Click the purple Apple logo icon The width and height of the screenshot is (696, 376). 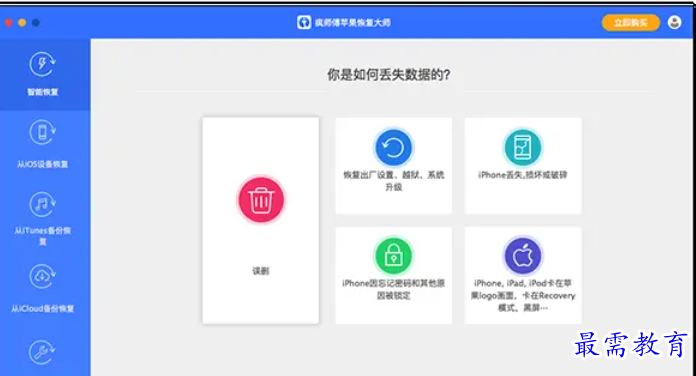click(x=523, y=256)
